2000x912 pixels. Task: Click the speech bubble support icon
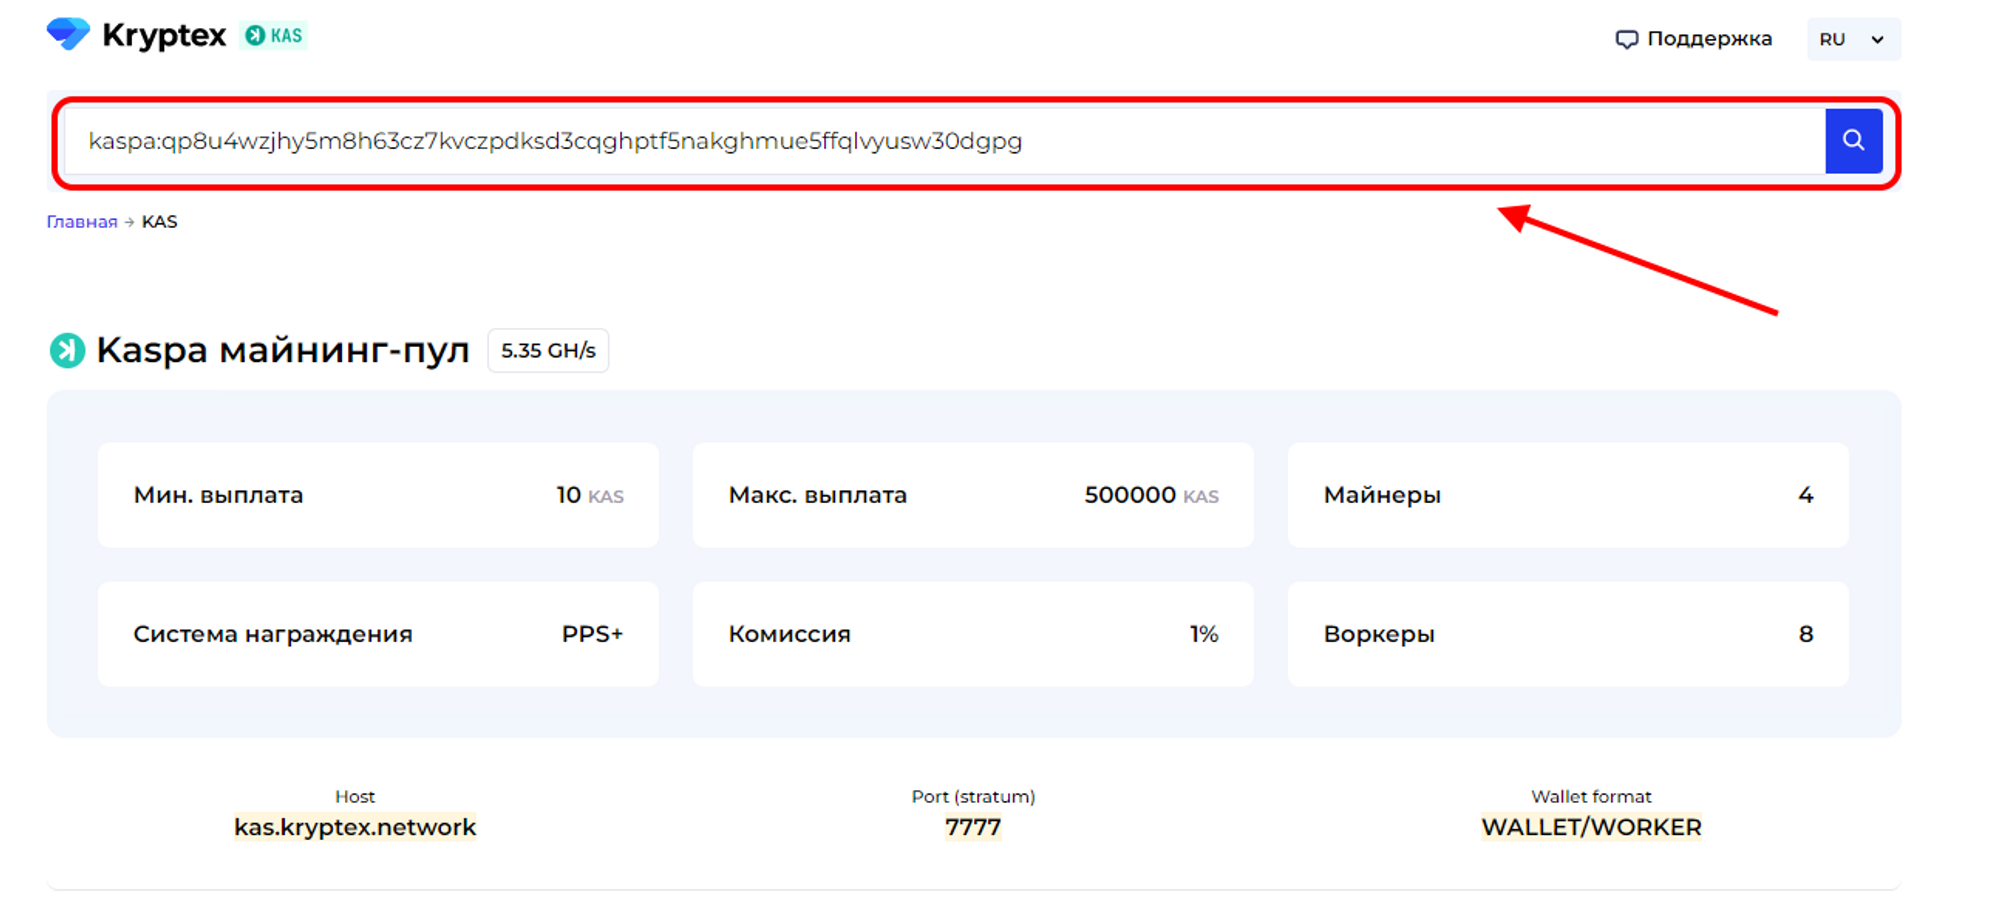1627,40
